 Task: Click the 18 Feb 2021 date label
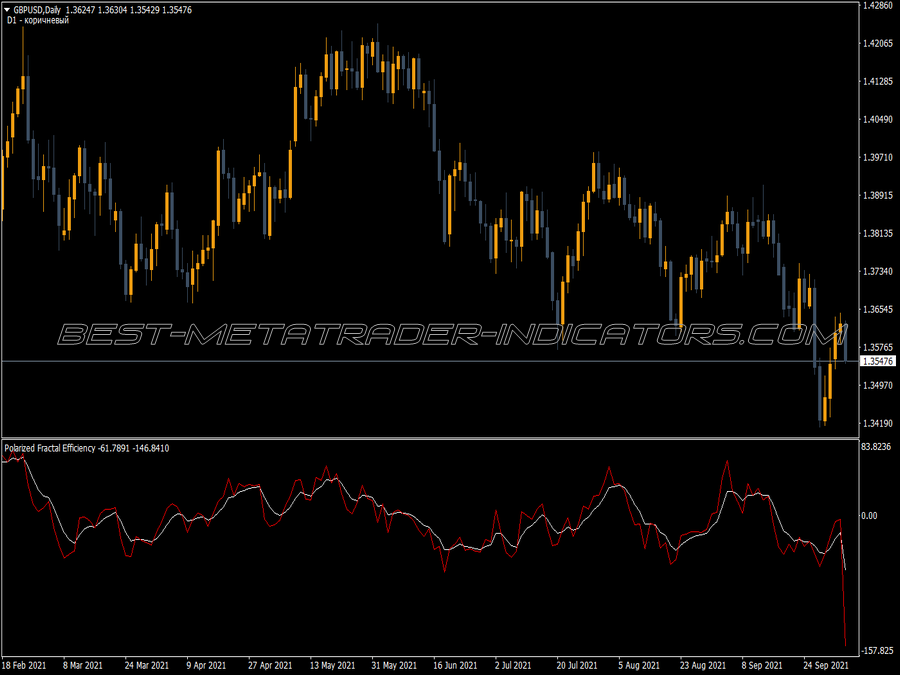click(x=24, y=666)
